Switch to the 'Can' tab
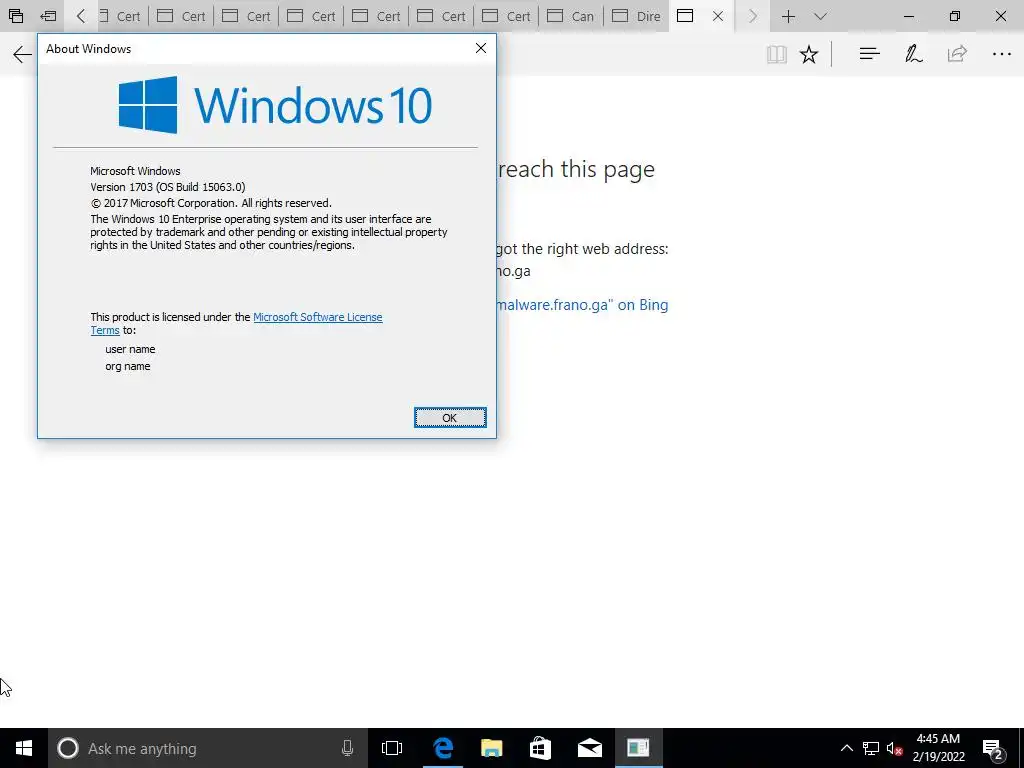This screenshot has height=768, width=1024. point(571,16)
